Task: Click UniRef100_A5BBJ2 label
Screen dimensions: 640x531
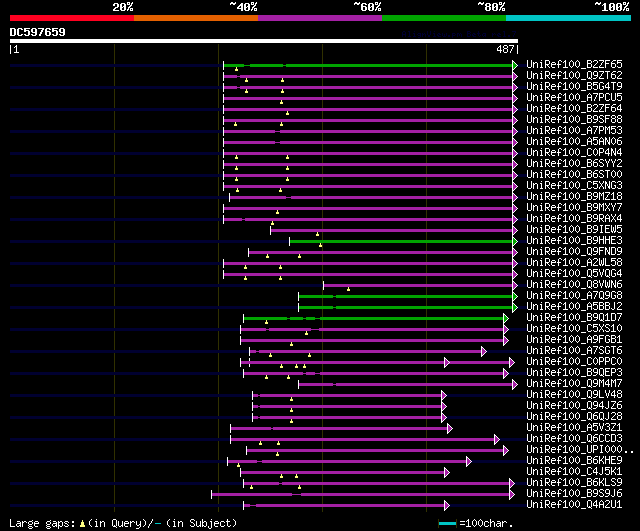Action: [x=574, y=307]
